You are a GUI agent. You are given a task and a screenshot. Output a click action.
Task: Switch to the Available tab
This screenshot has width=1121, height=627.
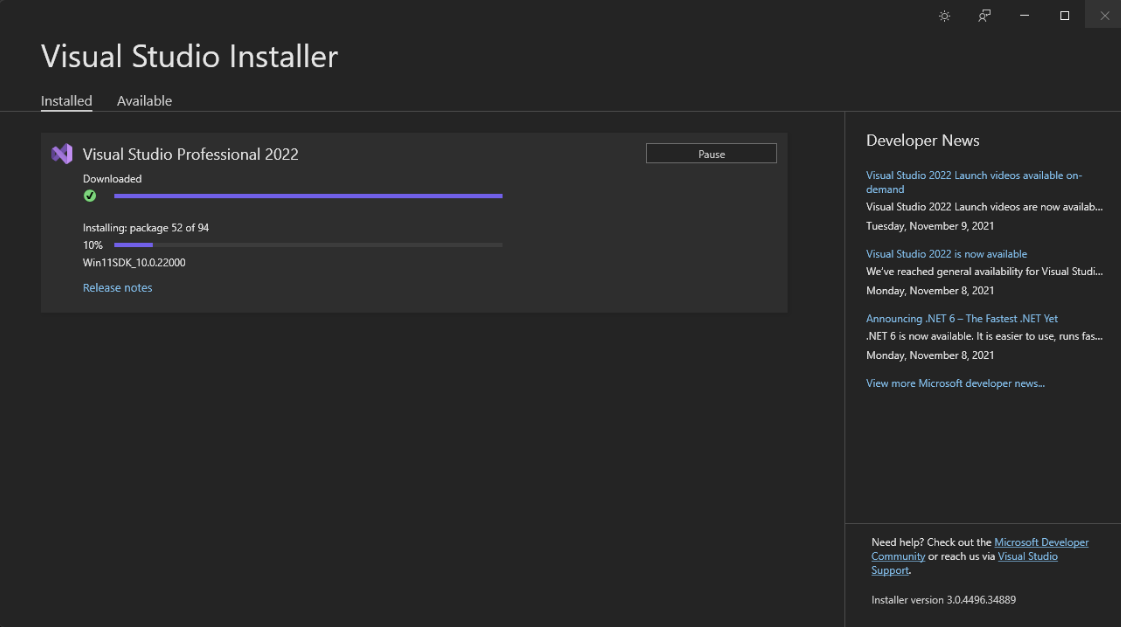coord(144,101)
